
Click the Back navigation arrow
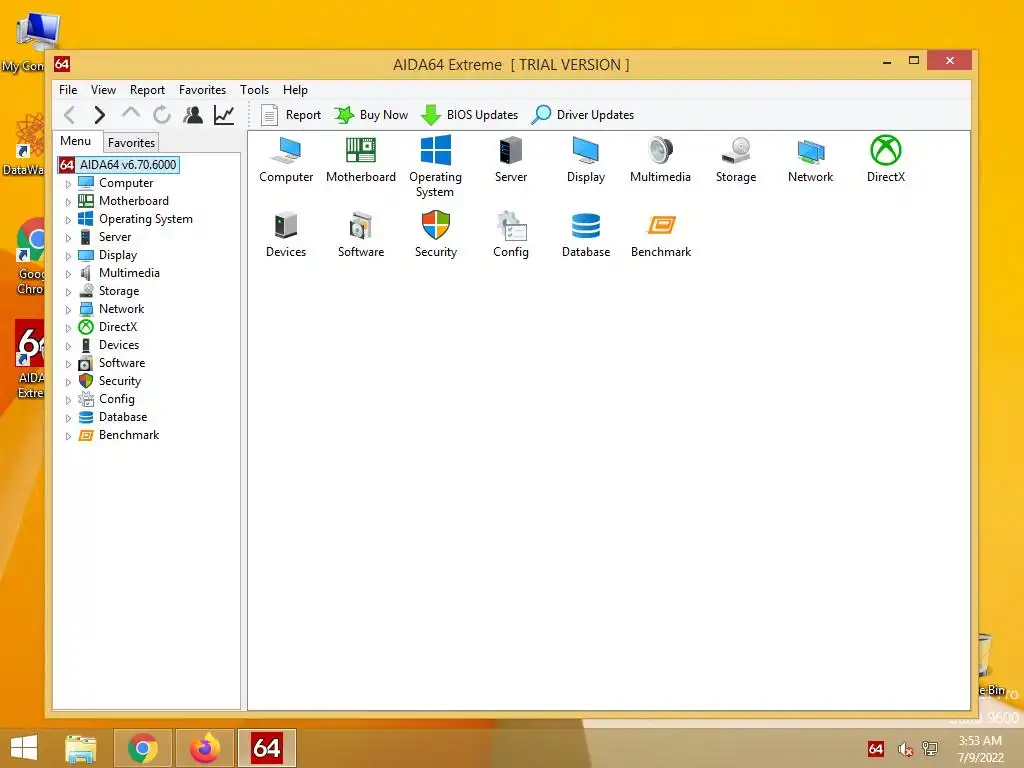(69, 115)
